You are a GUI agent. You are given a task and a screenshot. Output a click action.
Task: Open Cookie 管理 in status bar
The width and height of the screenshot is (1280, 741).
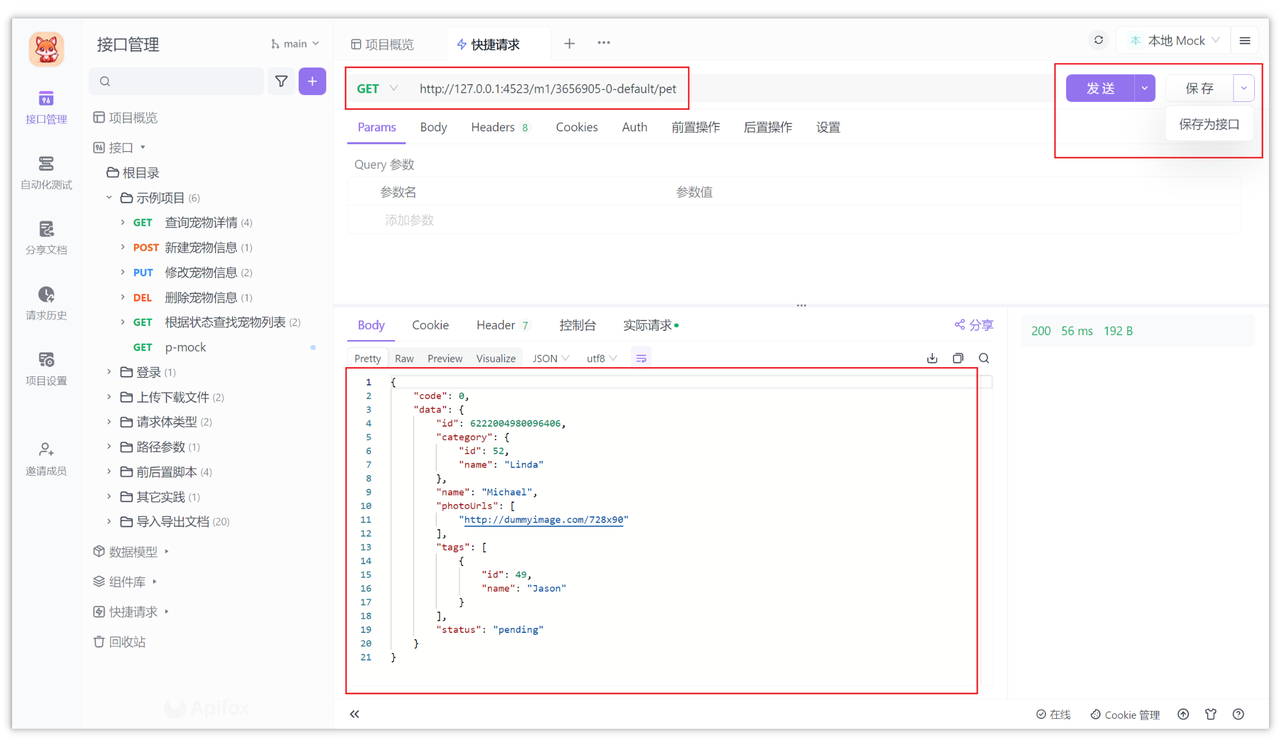tap(1125, 714)
